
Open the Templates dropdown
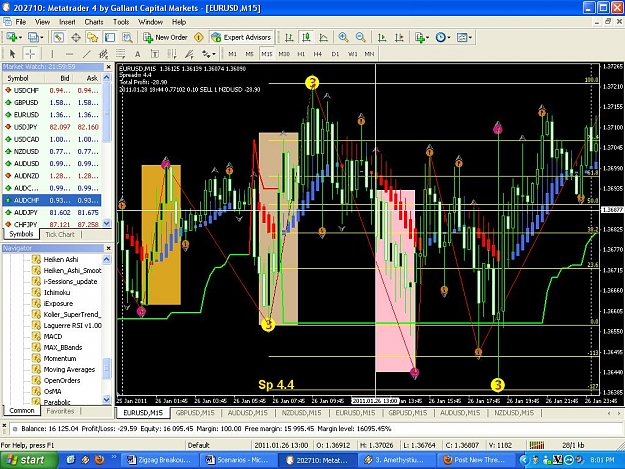[x=464, y=37]
